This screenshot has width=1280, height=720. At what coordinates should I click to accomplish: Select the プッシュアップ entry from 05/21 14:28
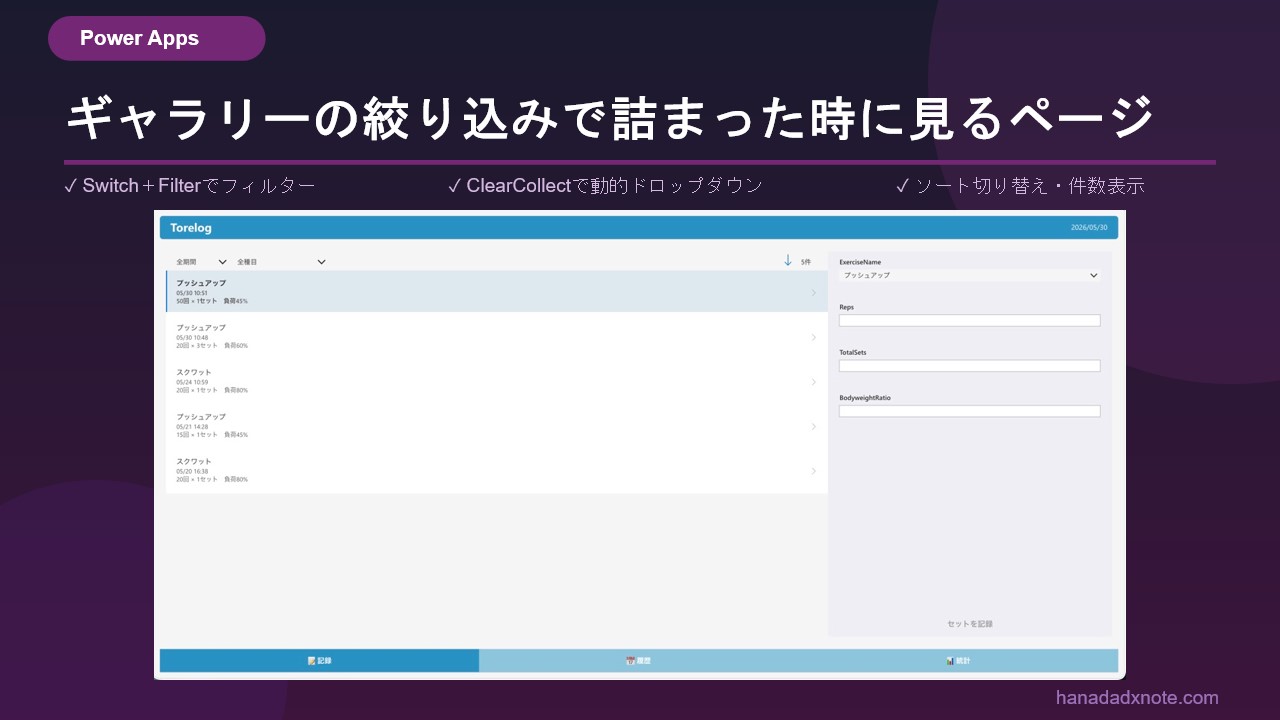[497, 426]
